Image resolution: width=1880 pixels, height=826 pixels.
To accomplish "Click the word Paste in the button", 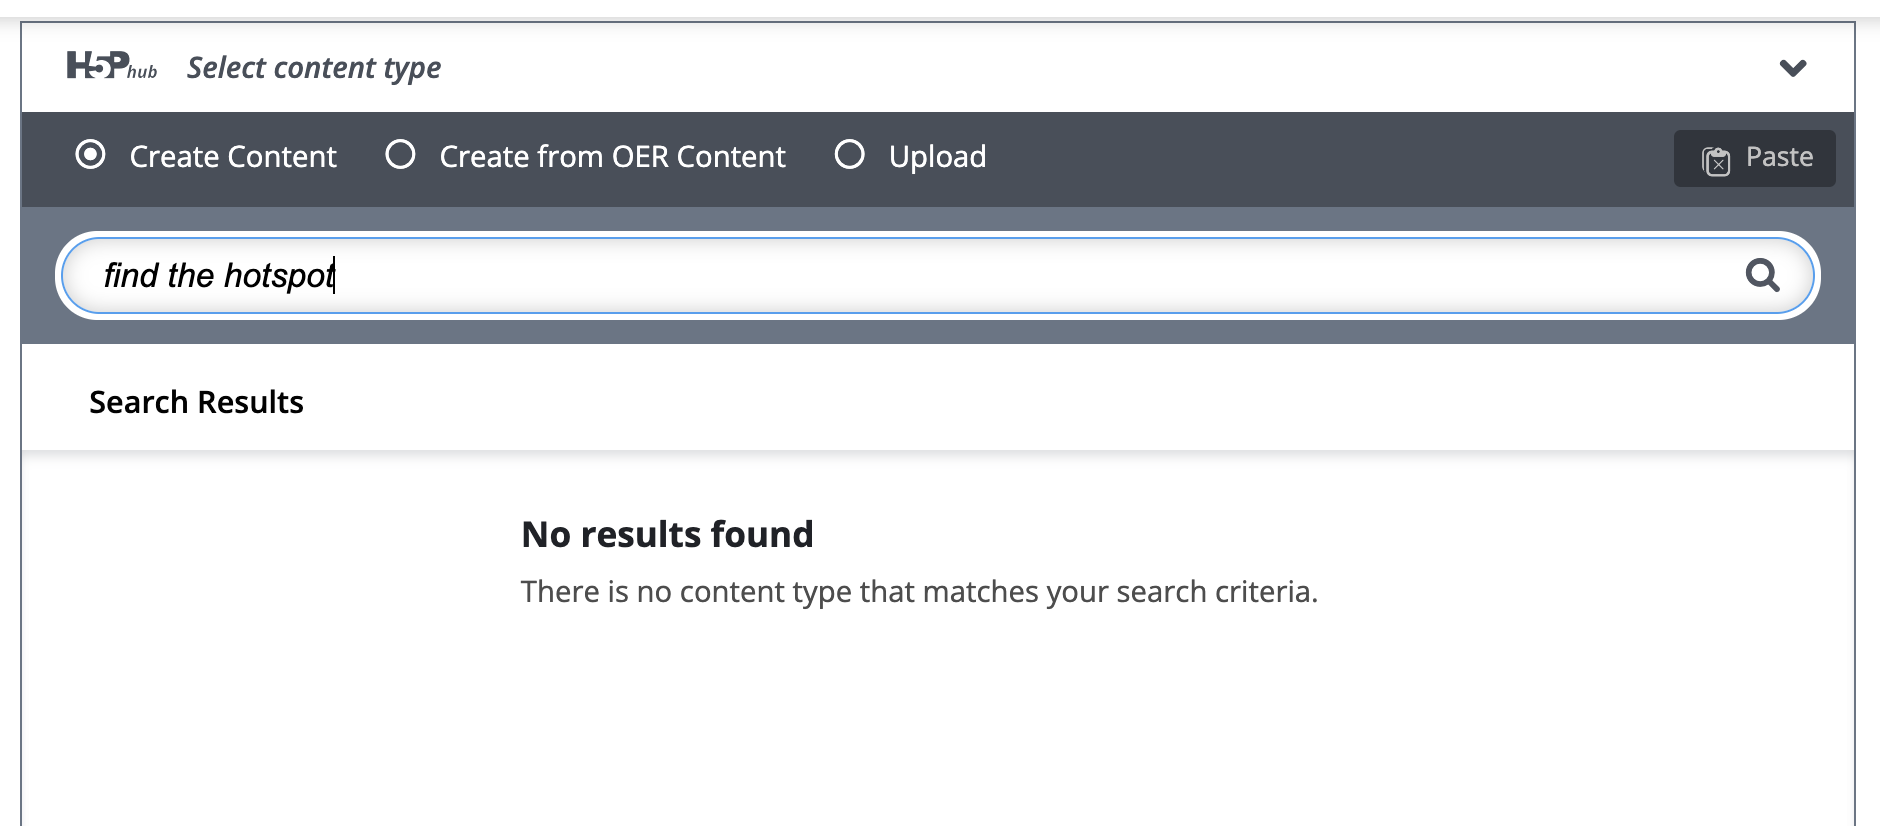I will [1779, 157].
